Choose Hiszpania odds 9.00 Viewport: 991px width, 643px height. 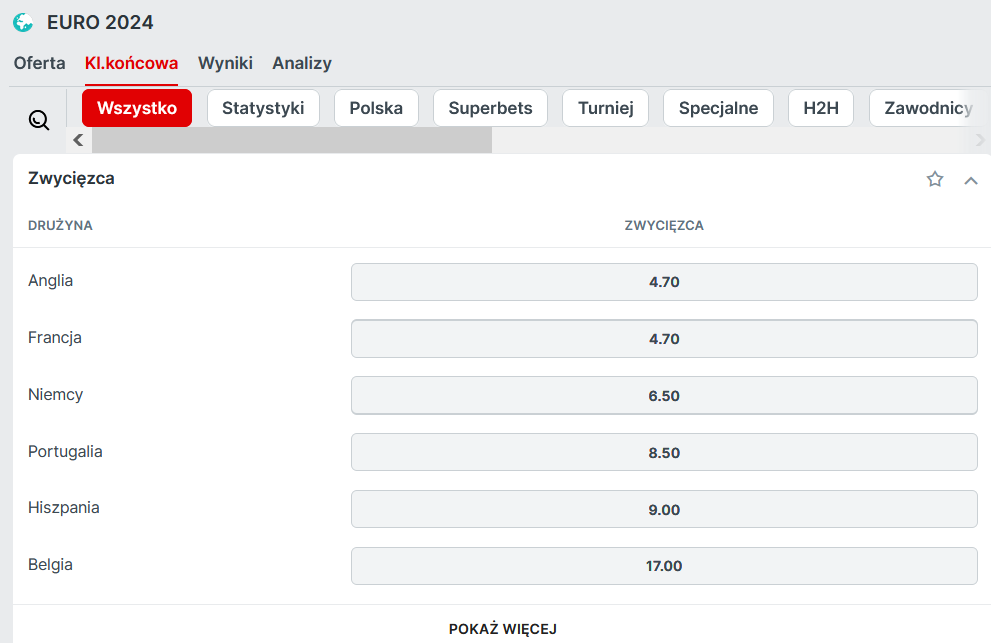click(x=664, y=510)
